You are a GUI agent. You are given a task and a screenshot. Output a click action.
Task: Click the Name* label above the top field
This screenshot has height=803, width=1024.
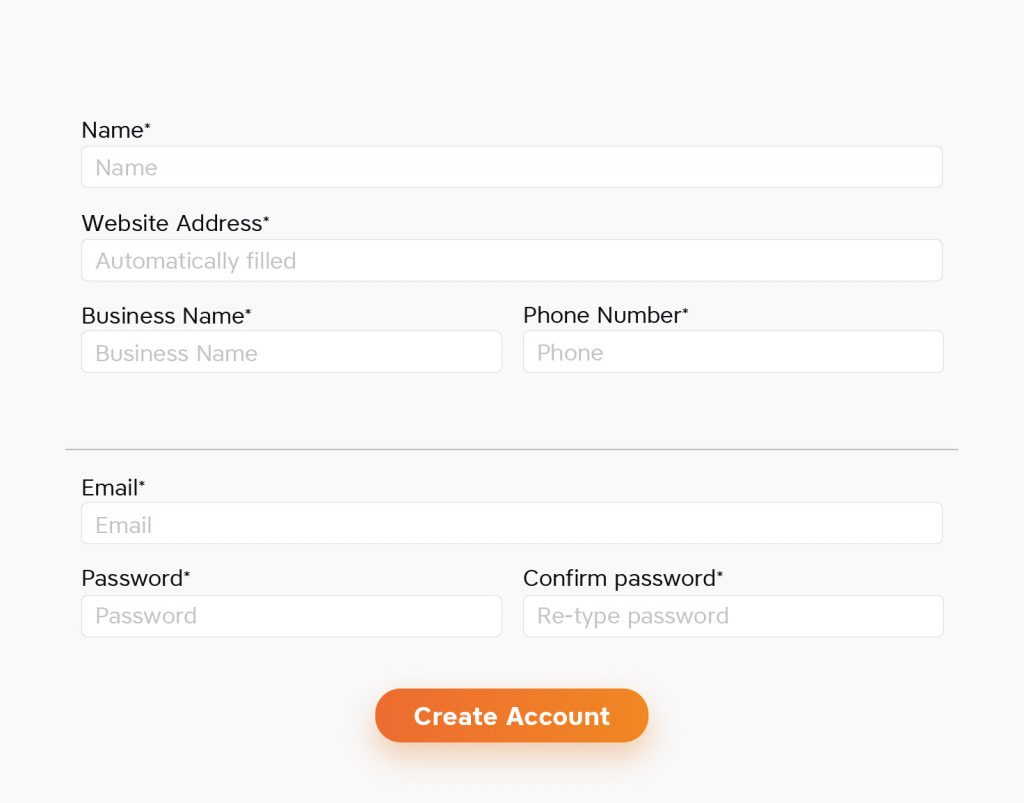click(x=115, y=130)
